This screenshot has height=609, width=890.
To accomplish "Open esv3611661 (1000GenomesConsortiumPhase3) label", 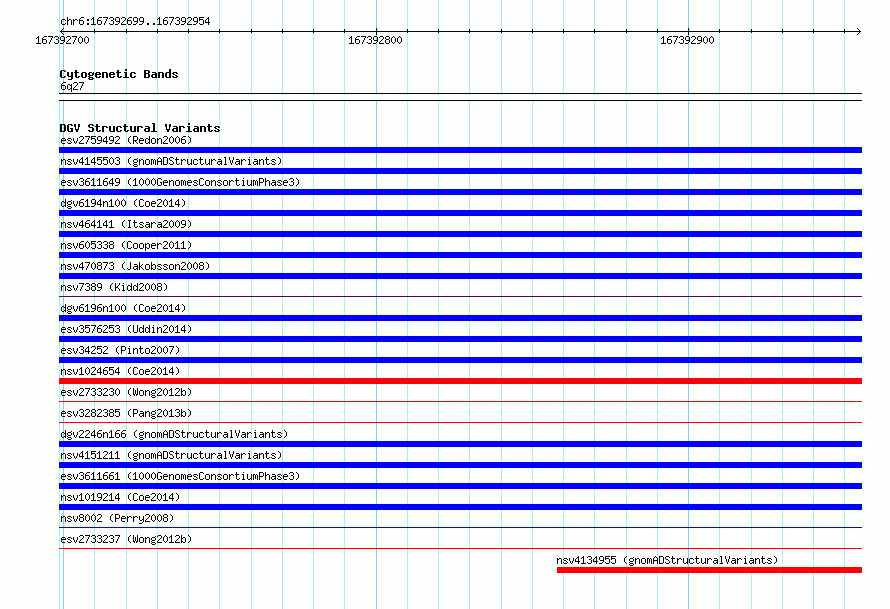I will [180, 476].
